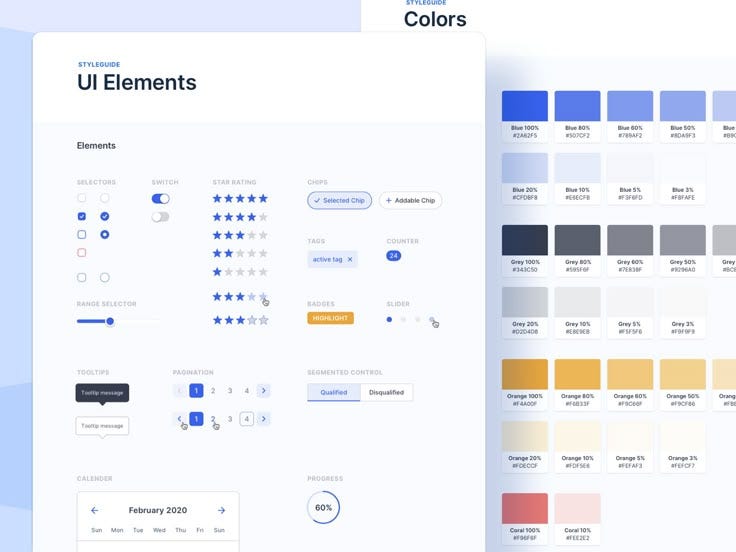Image resolution: width=736 pixels, height=552 pixels.
Task: Select the filled radio button with center dot
Action: (x=105, y=235)
